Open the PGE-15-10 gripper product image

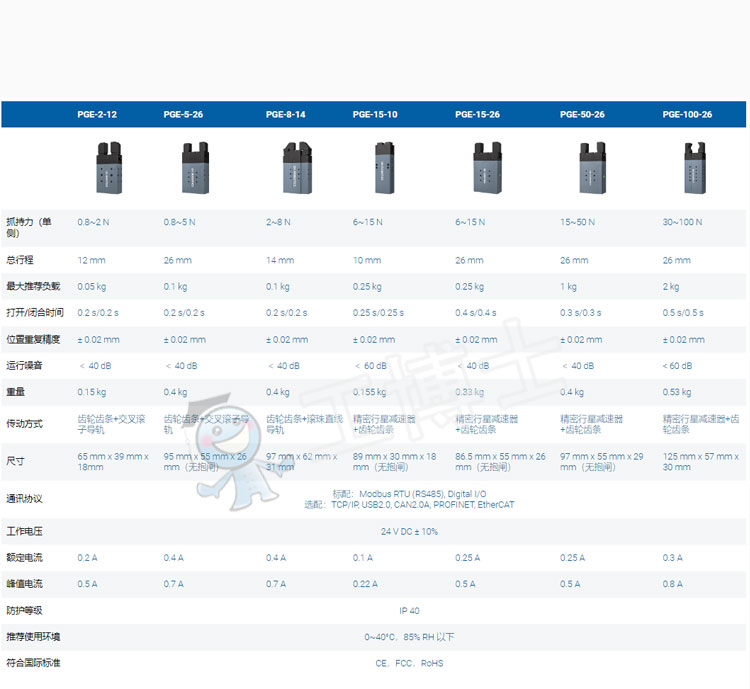(384, 168)
